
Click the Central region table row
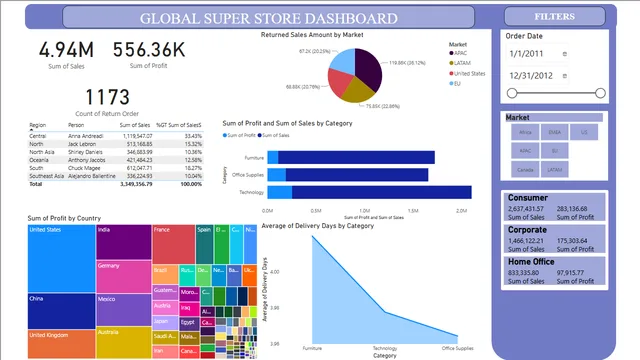pos(116,136)
